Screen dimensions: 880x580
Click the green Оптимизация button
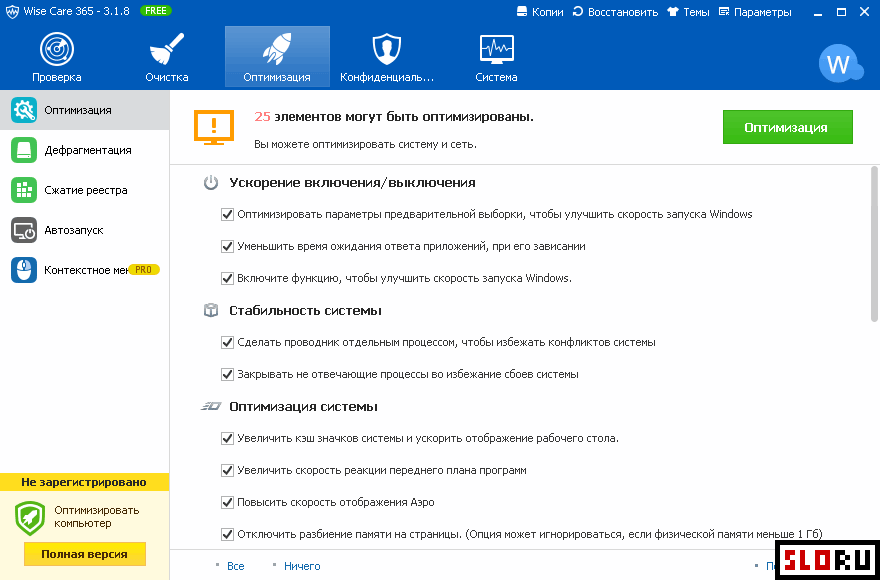pos(787,127)
